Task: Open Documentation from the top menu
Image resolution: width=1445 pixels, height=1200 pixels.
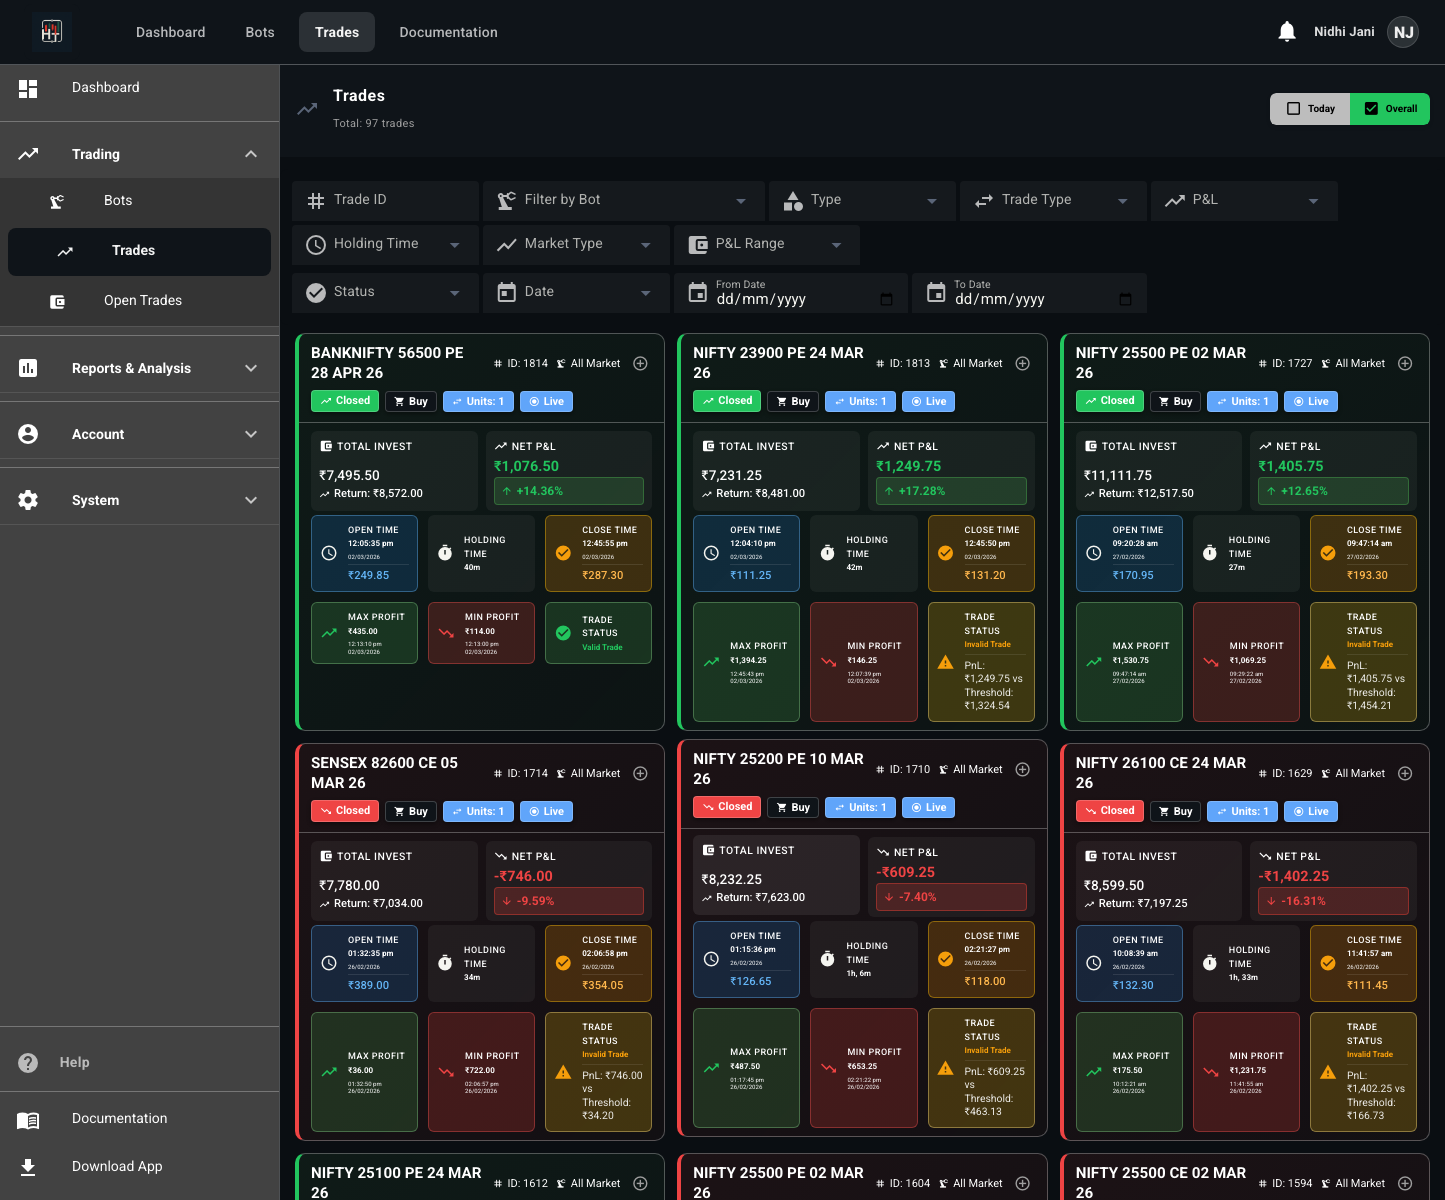Action: (448, 31)
